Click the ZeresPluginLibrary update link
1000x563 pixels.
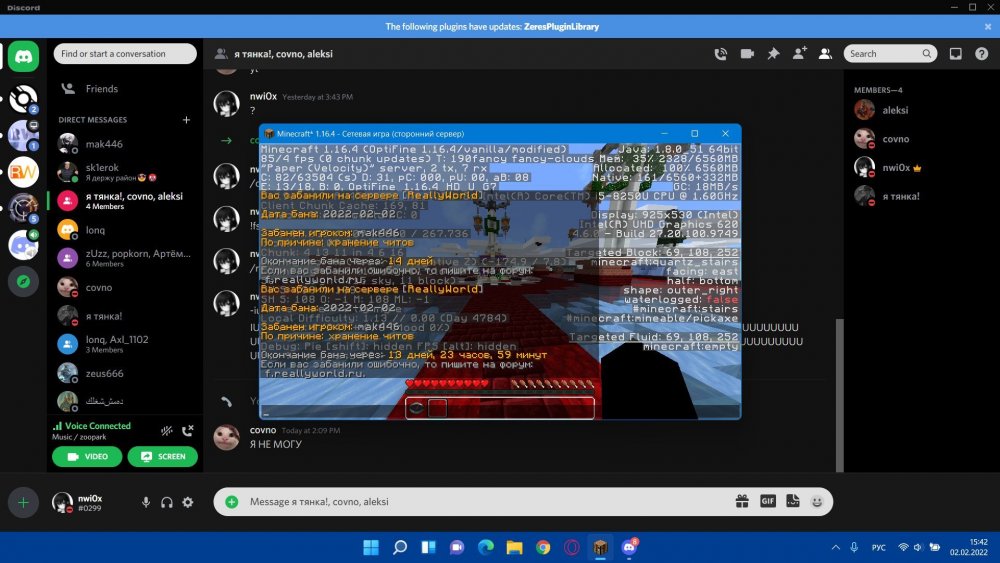click(561, 27)
